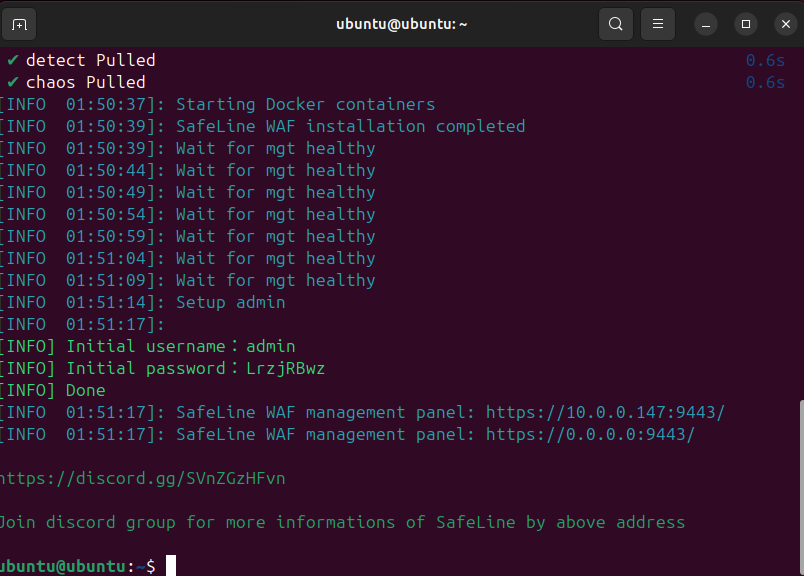The image size is (804, 576).
Task: Click the green checkmark beside detect
Action: coord(13,61)
